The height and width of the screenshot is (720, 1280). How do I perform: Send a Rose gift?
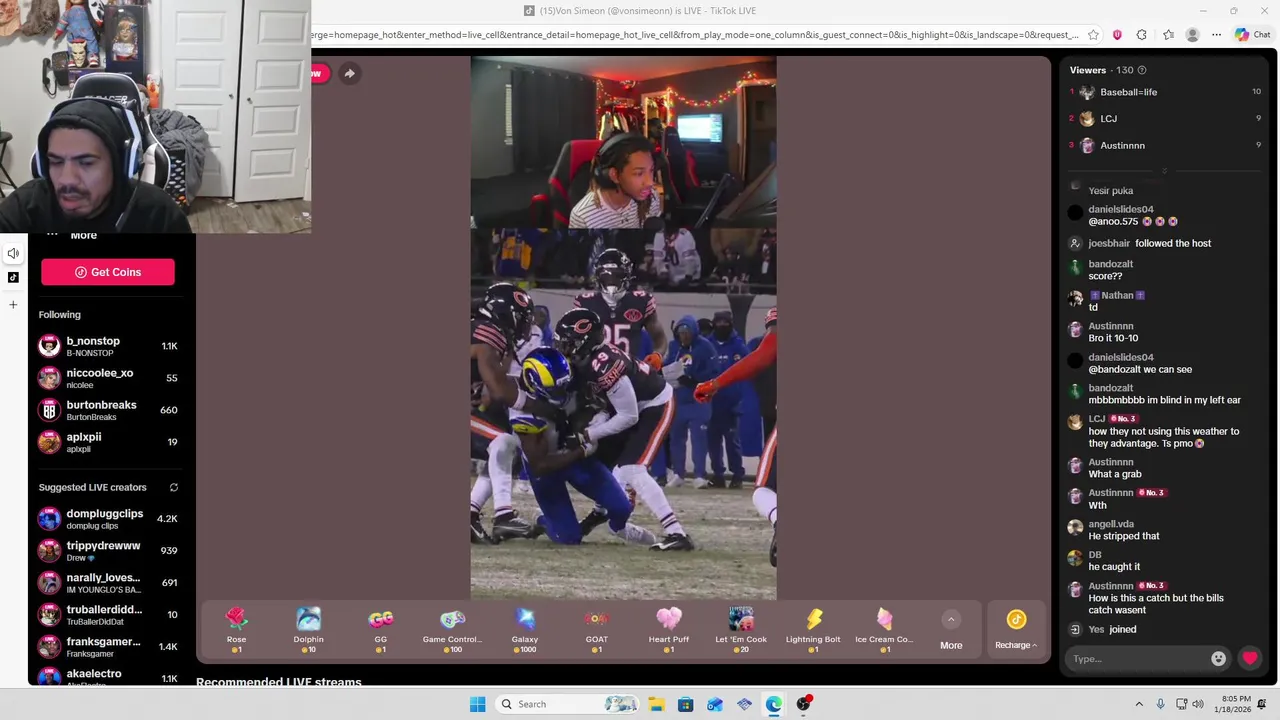[x=236, y=630]
